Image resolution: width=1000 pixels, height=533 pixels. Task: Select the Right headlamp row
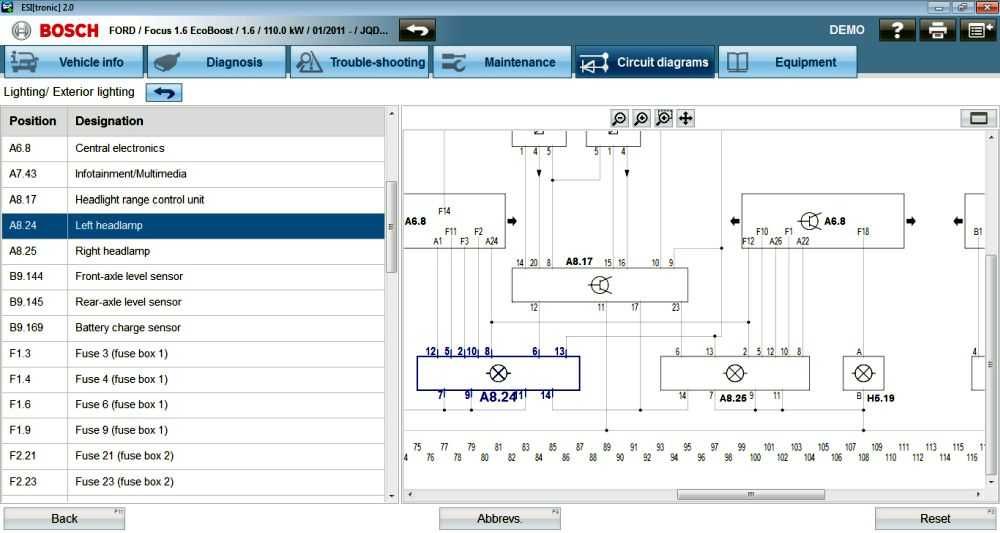(x=193, y=251)
